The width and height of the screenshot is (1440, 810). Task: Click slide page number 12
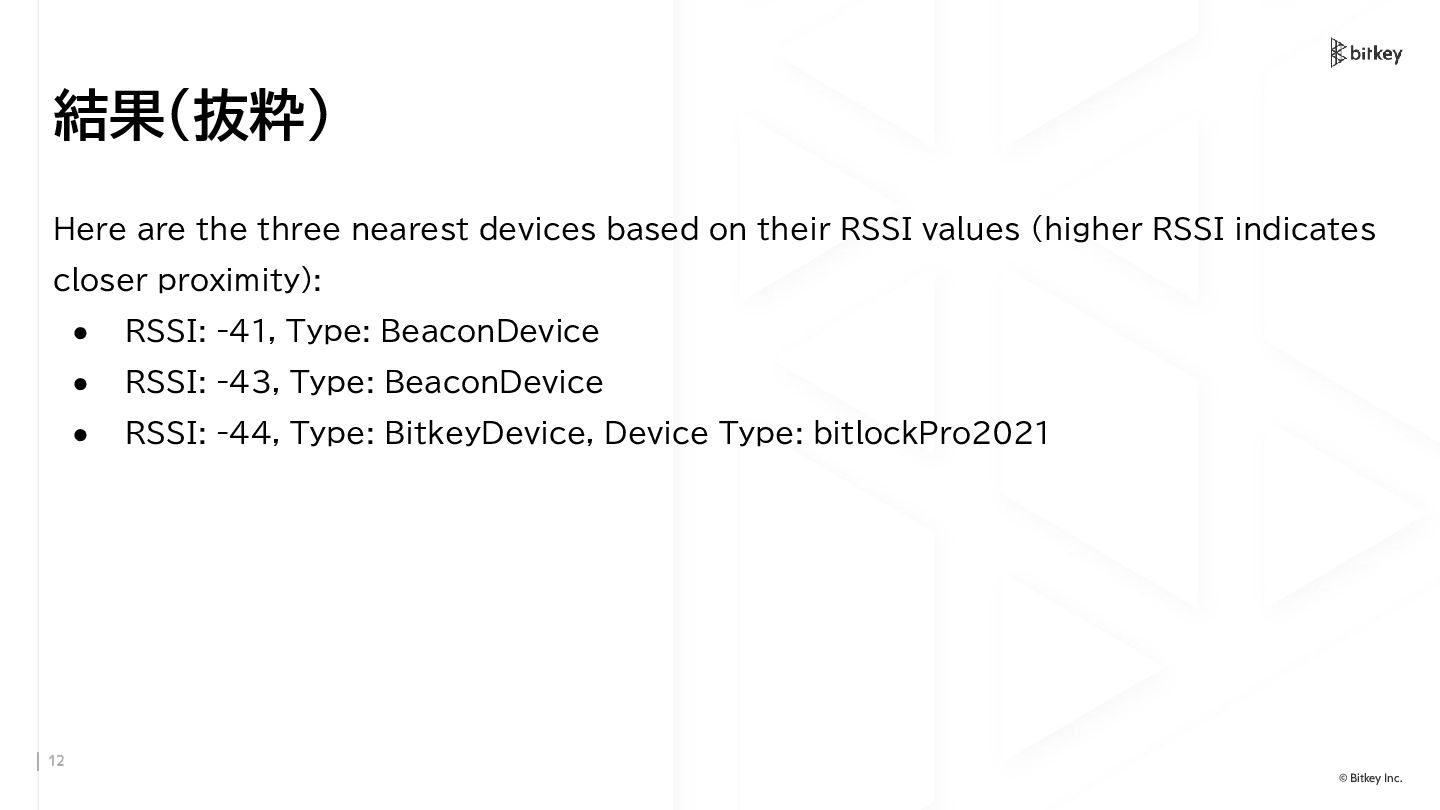pyautogui.click(x=56, y=761)
